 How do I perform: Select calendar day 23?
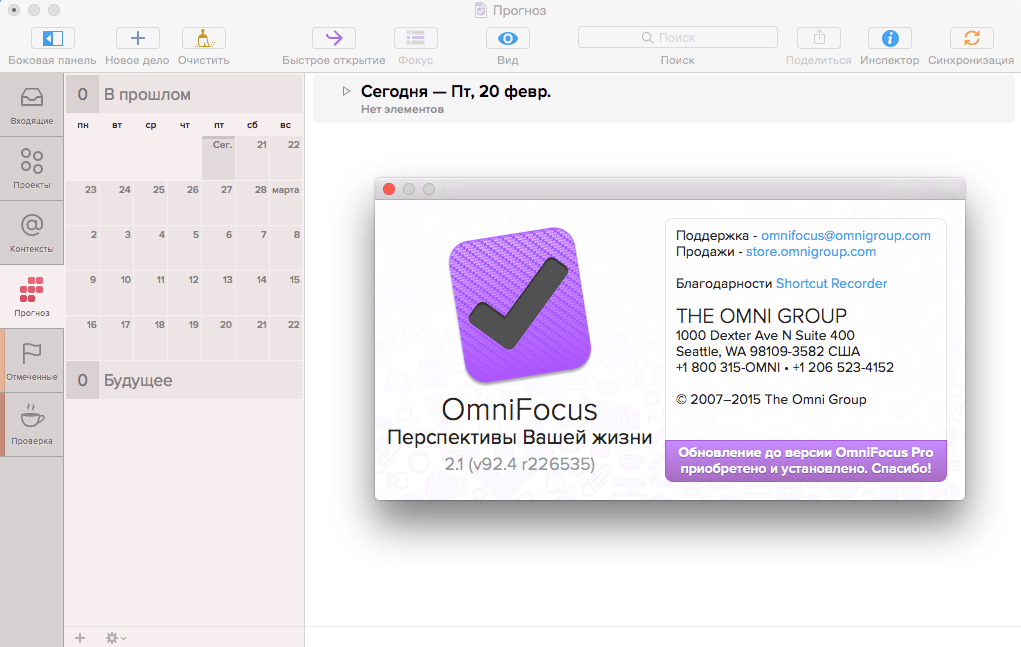pyautogui.click(x=83, y=203)
